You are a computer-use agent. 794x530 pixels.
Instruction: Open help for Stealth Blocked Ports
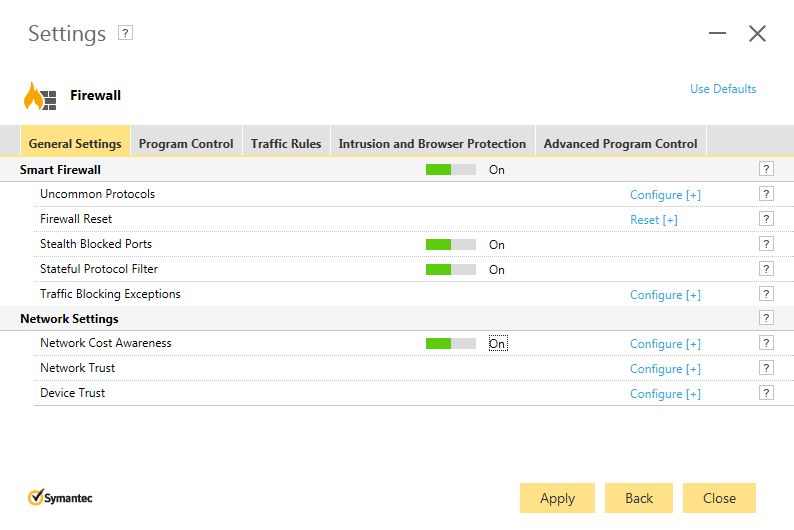(766, 244)
